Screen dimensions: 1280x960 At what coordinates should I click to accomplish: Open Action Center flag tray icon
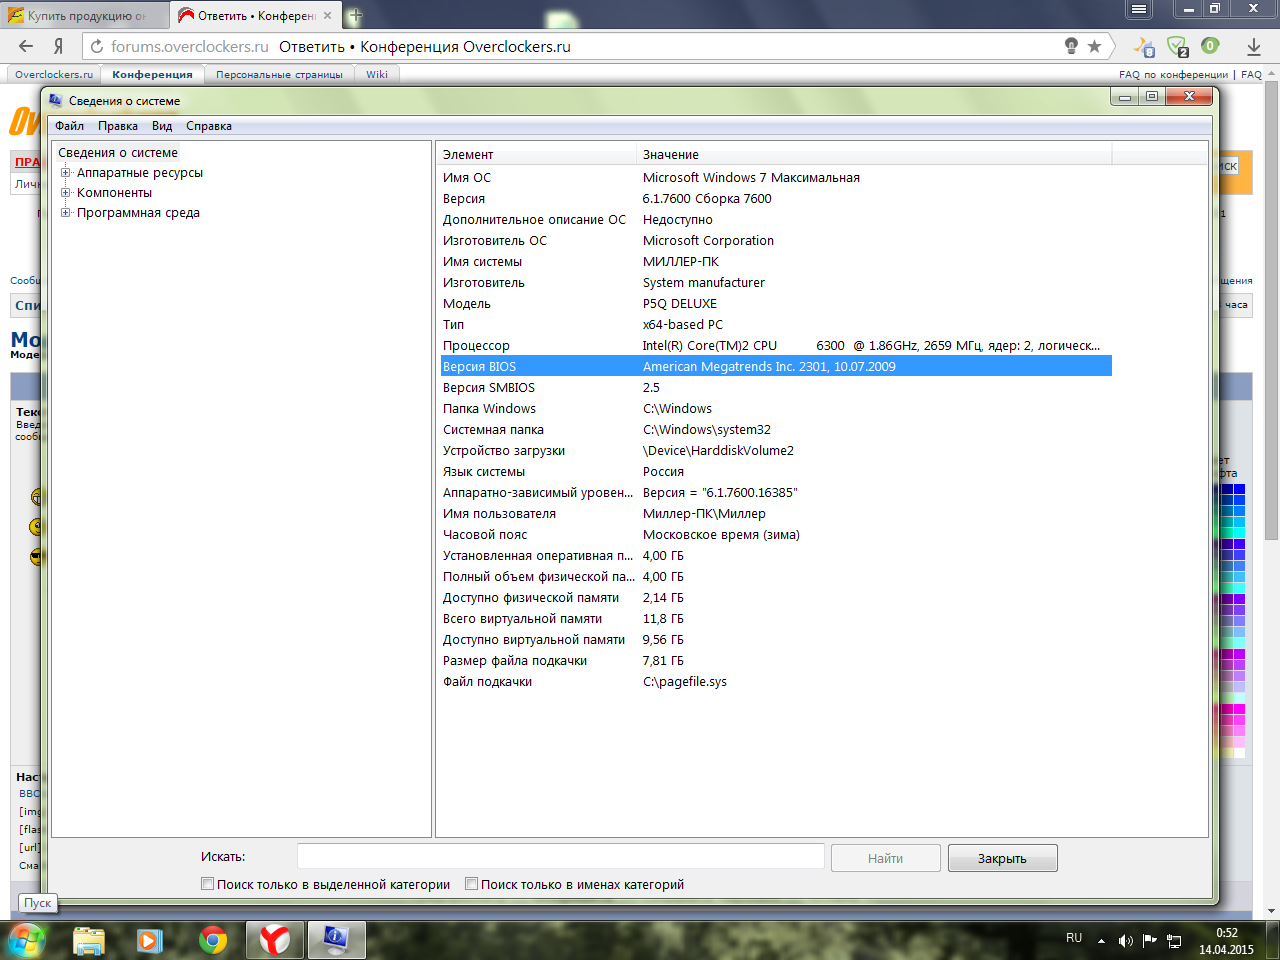pyautogui.click(x=1150, y=940)
